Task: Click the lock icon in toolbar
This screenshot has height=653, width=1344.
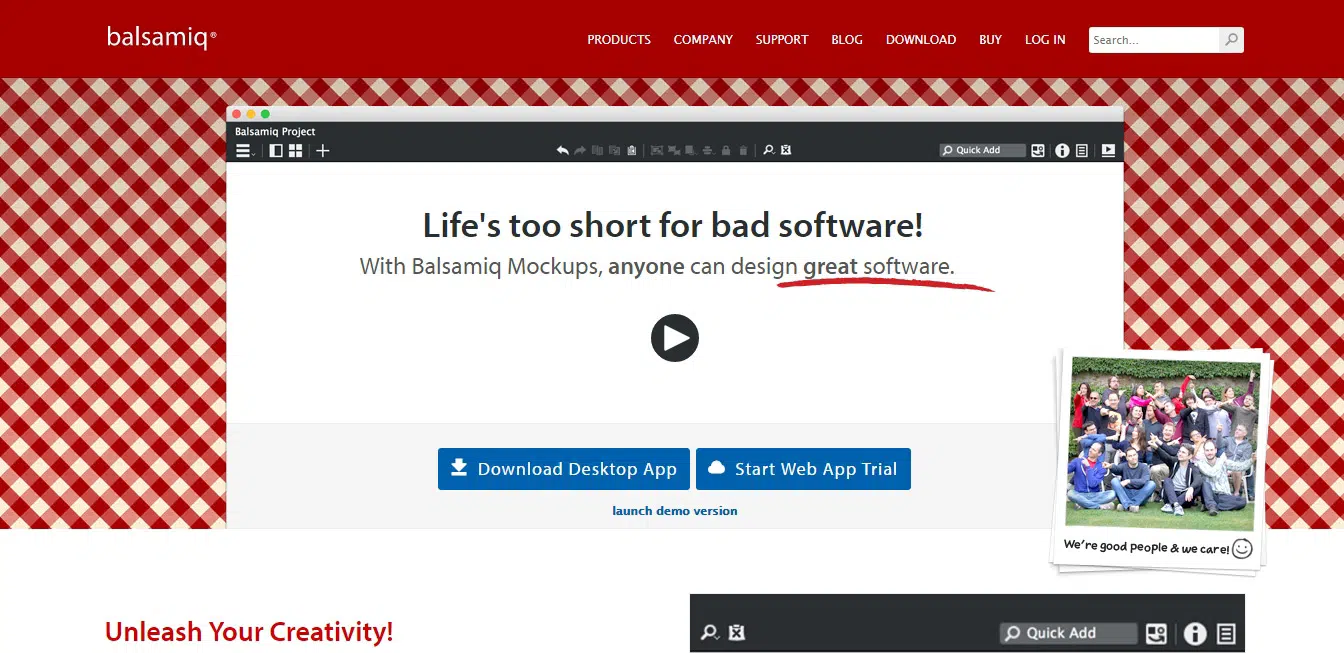Action: pyautogui.click(x=726, y=151)
